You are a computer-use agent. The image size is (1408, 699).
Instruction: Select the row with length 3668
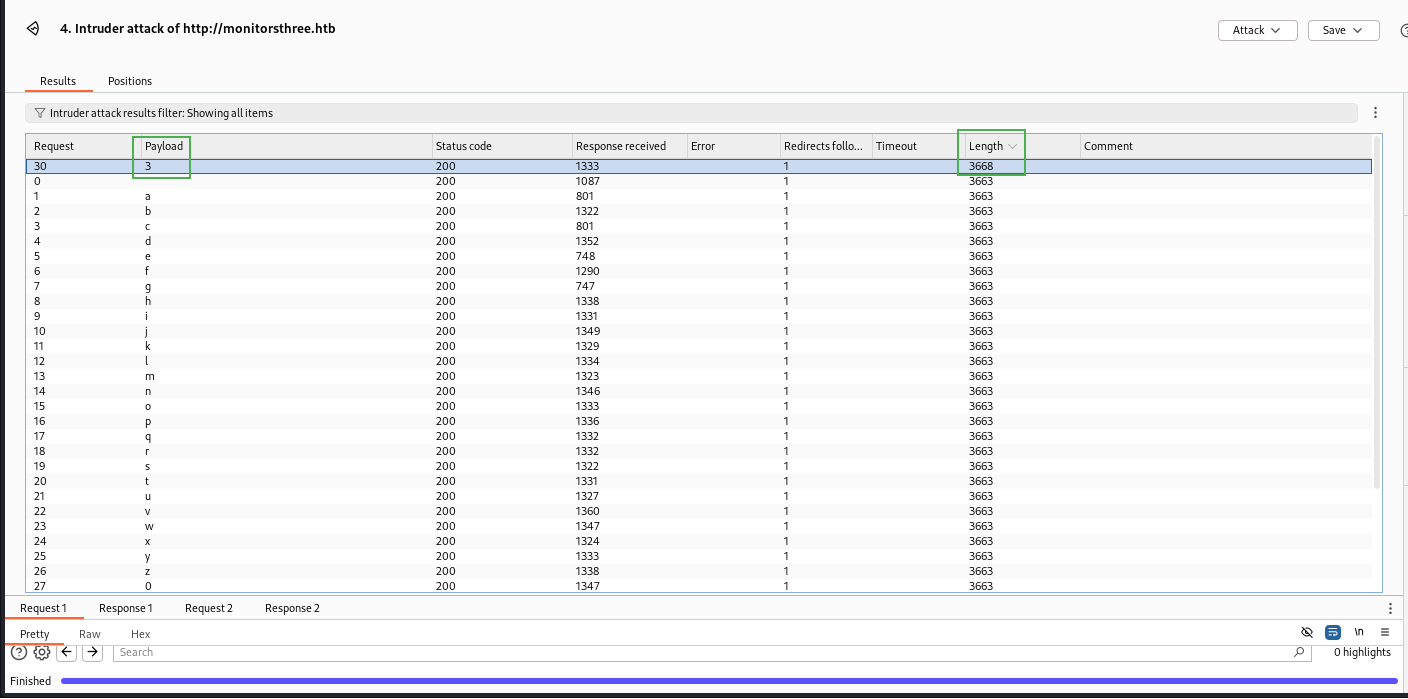click(698, 166)
